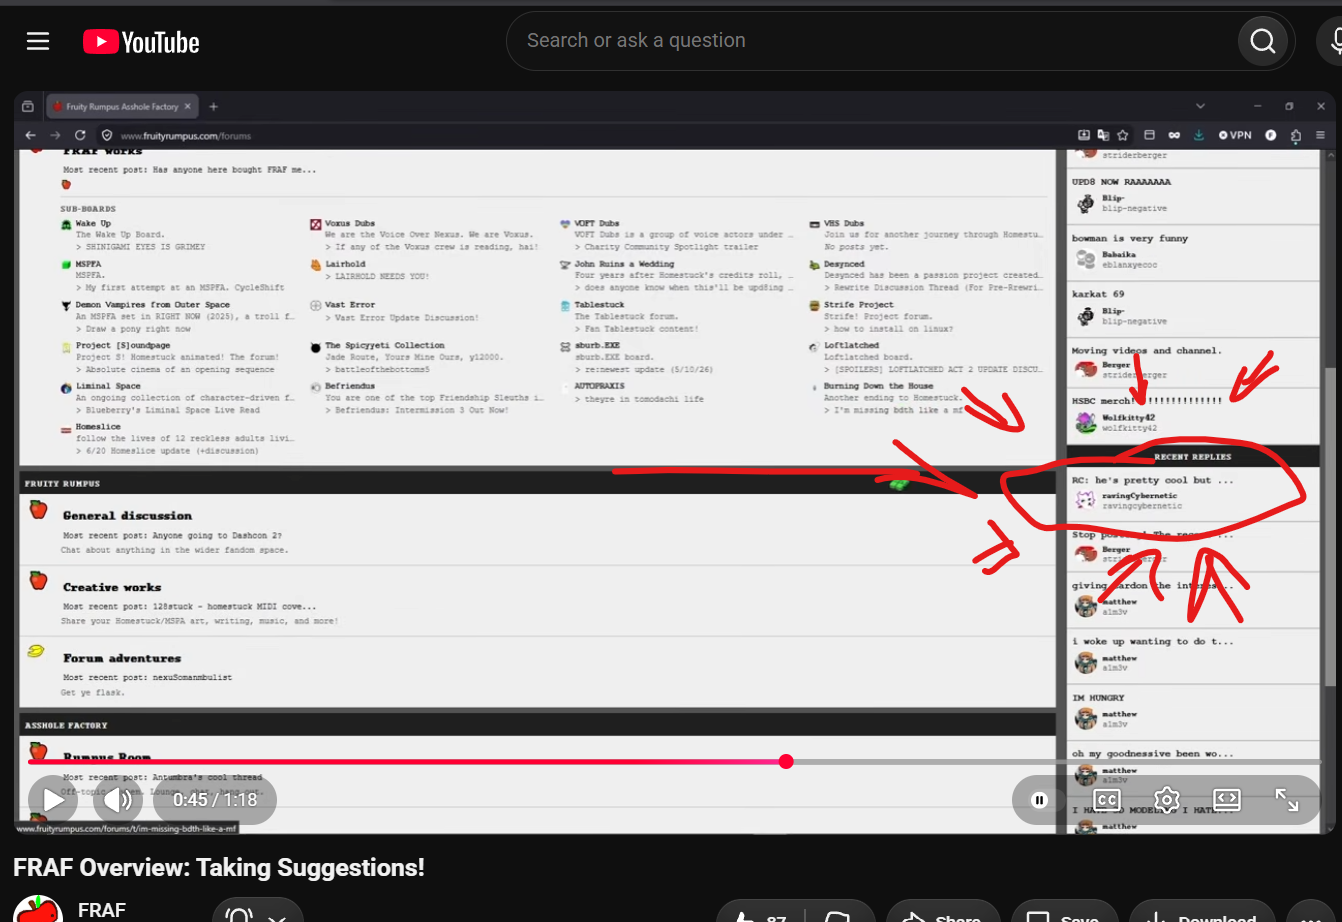Enter full screen with the corner arrows
Image resolution: width=1342 pixels, height=922 pixels.
[1287, 800]
